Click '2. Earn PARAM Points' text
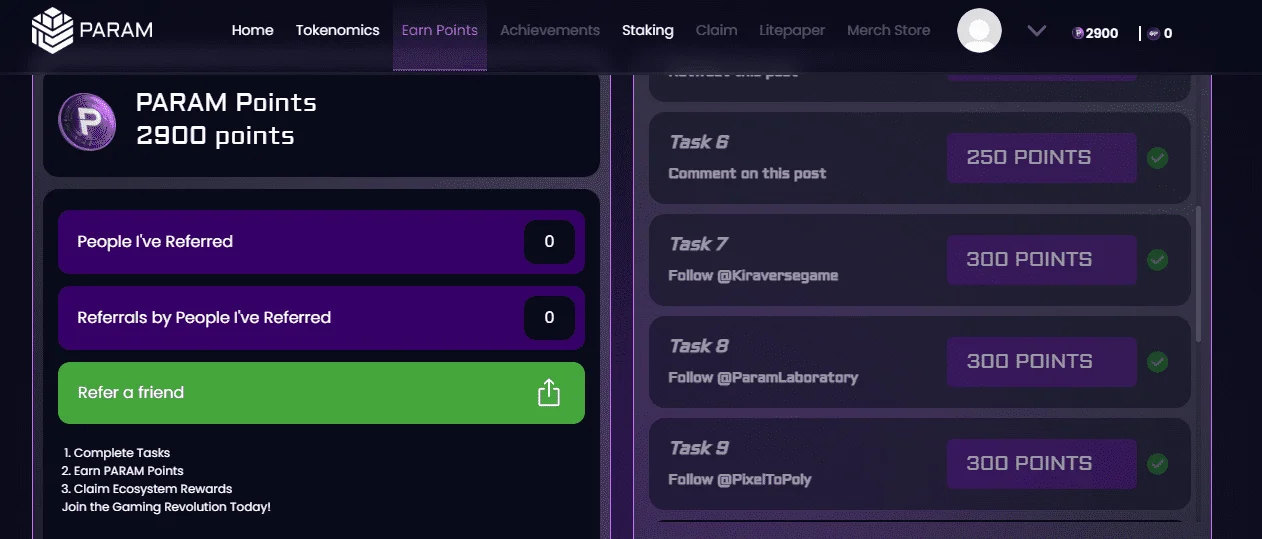 122,471
